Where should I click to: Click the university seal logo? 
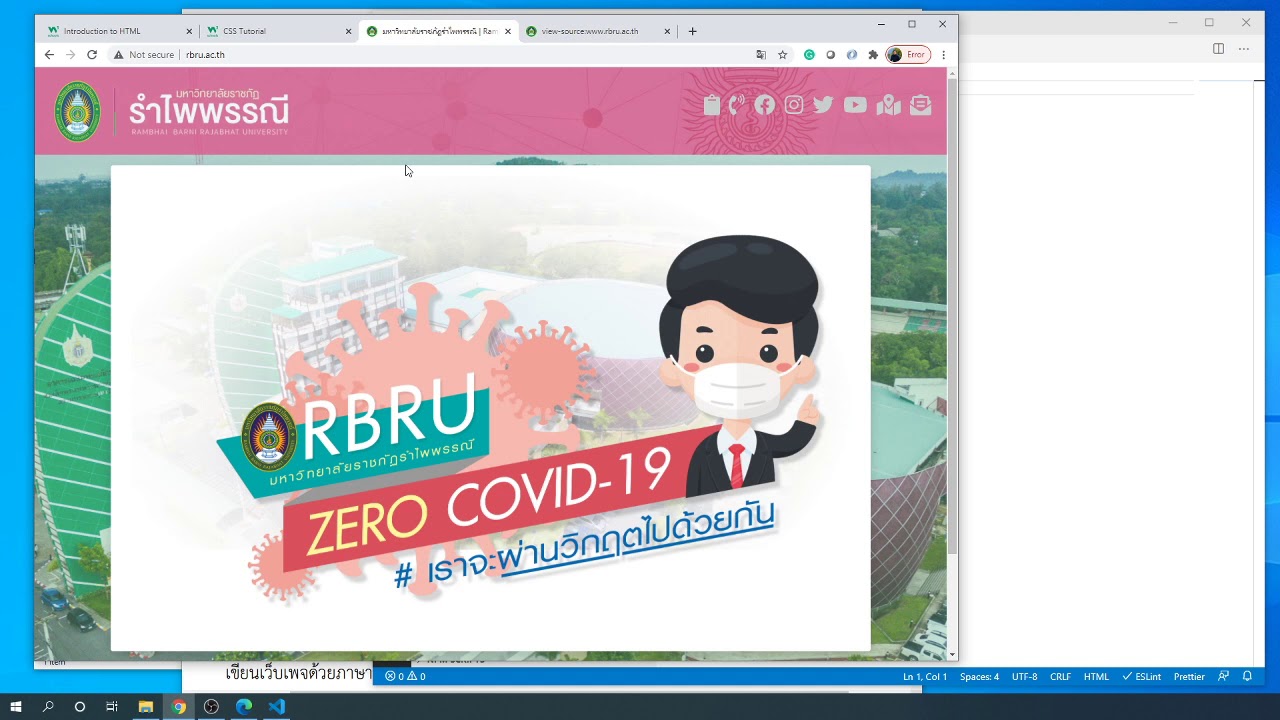pyautogui.click(x=77, y=111)
